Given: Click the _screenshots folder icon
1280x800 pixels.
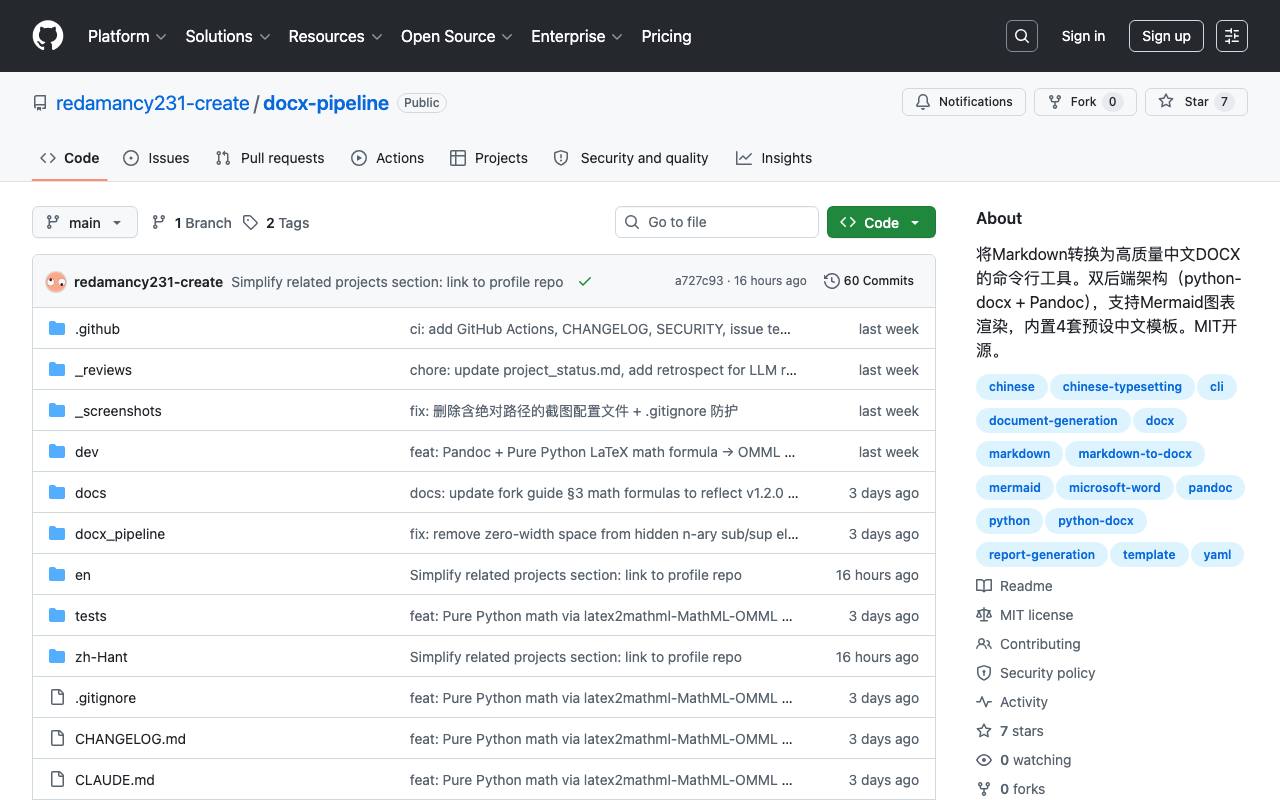Looking at the screenshot, I should click(57, 411).
